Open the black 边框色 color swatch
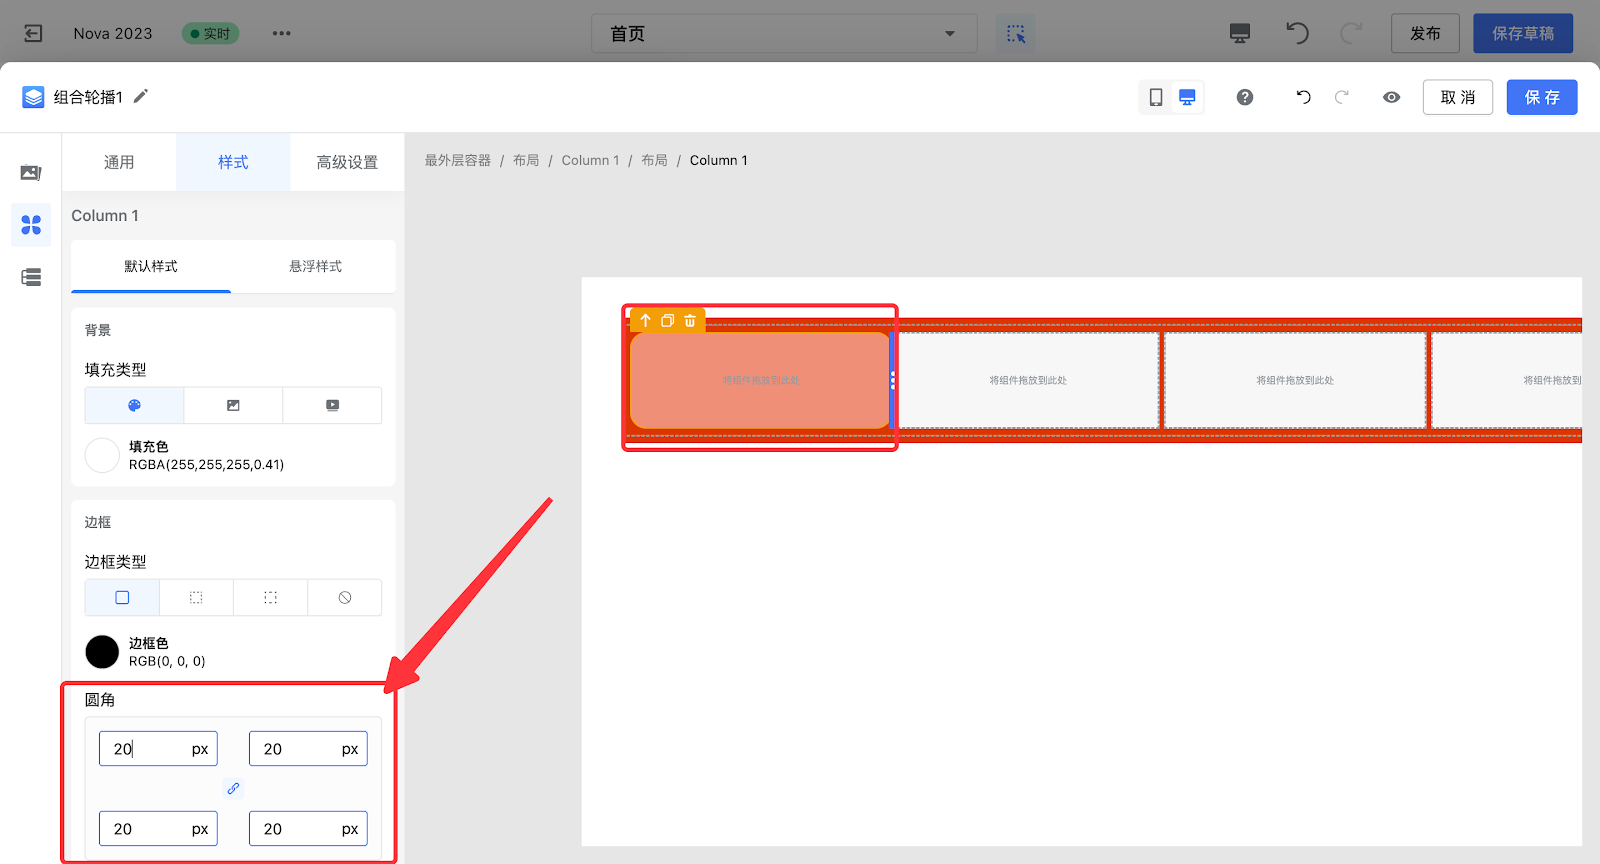 102,652
